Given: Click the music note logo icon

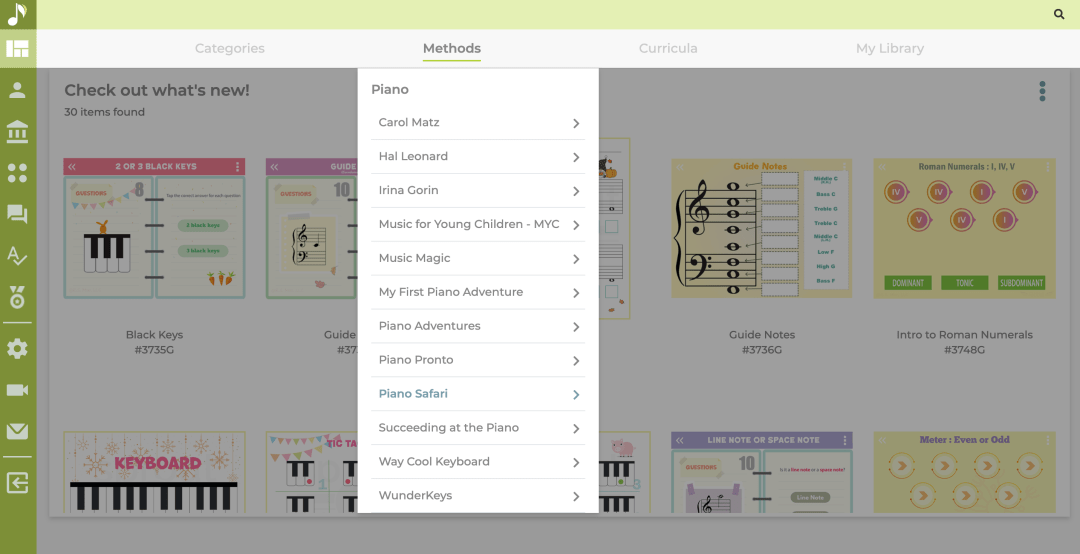Looking at the screenshot, I should (x=17, y=14).
